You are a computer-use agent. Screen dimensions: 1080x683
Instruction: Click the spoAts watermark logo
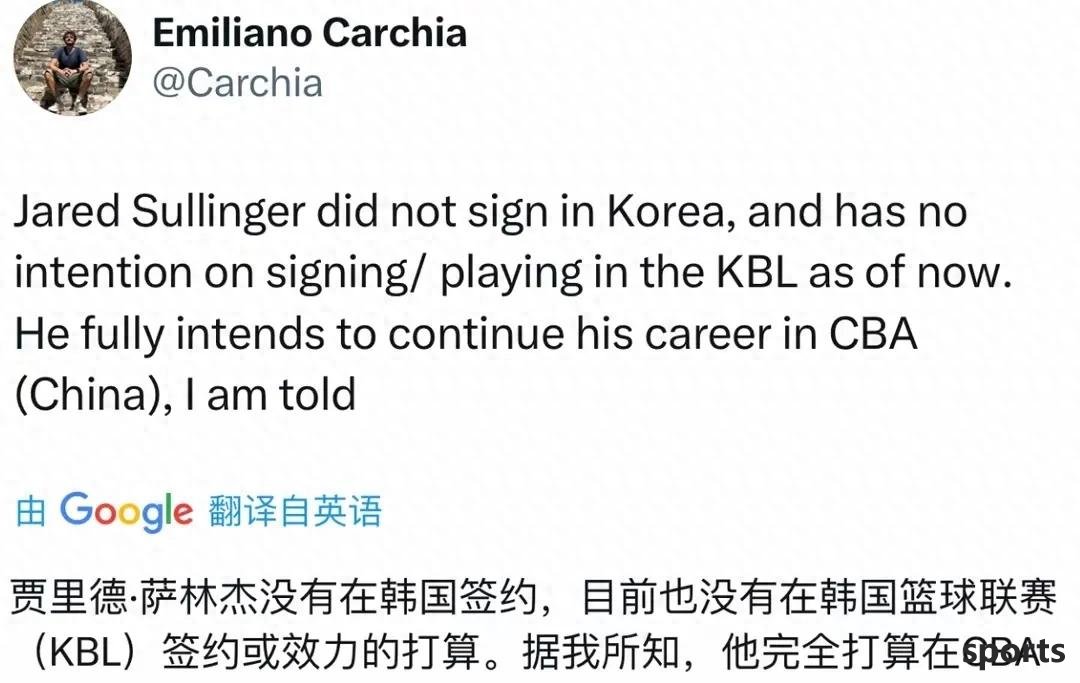click(x=1014, y=651)
